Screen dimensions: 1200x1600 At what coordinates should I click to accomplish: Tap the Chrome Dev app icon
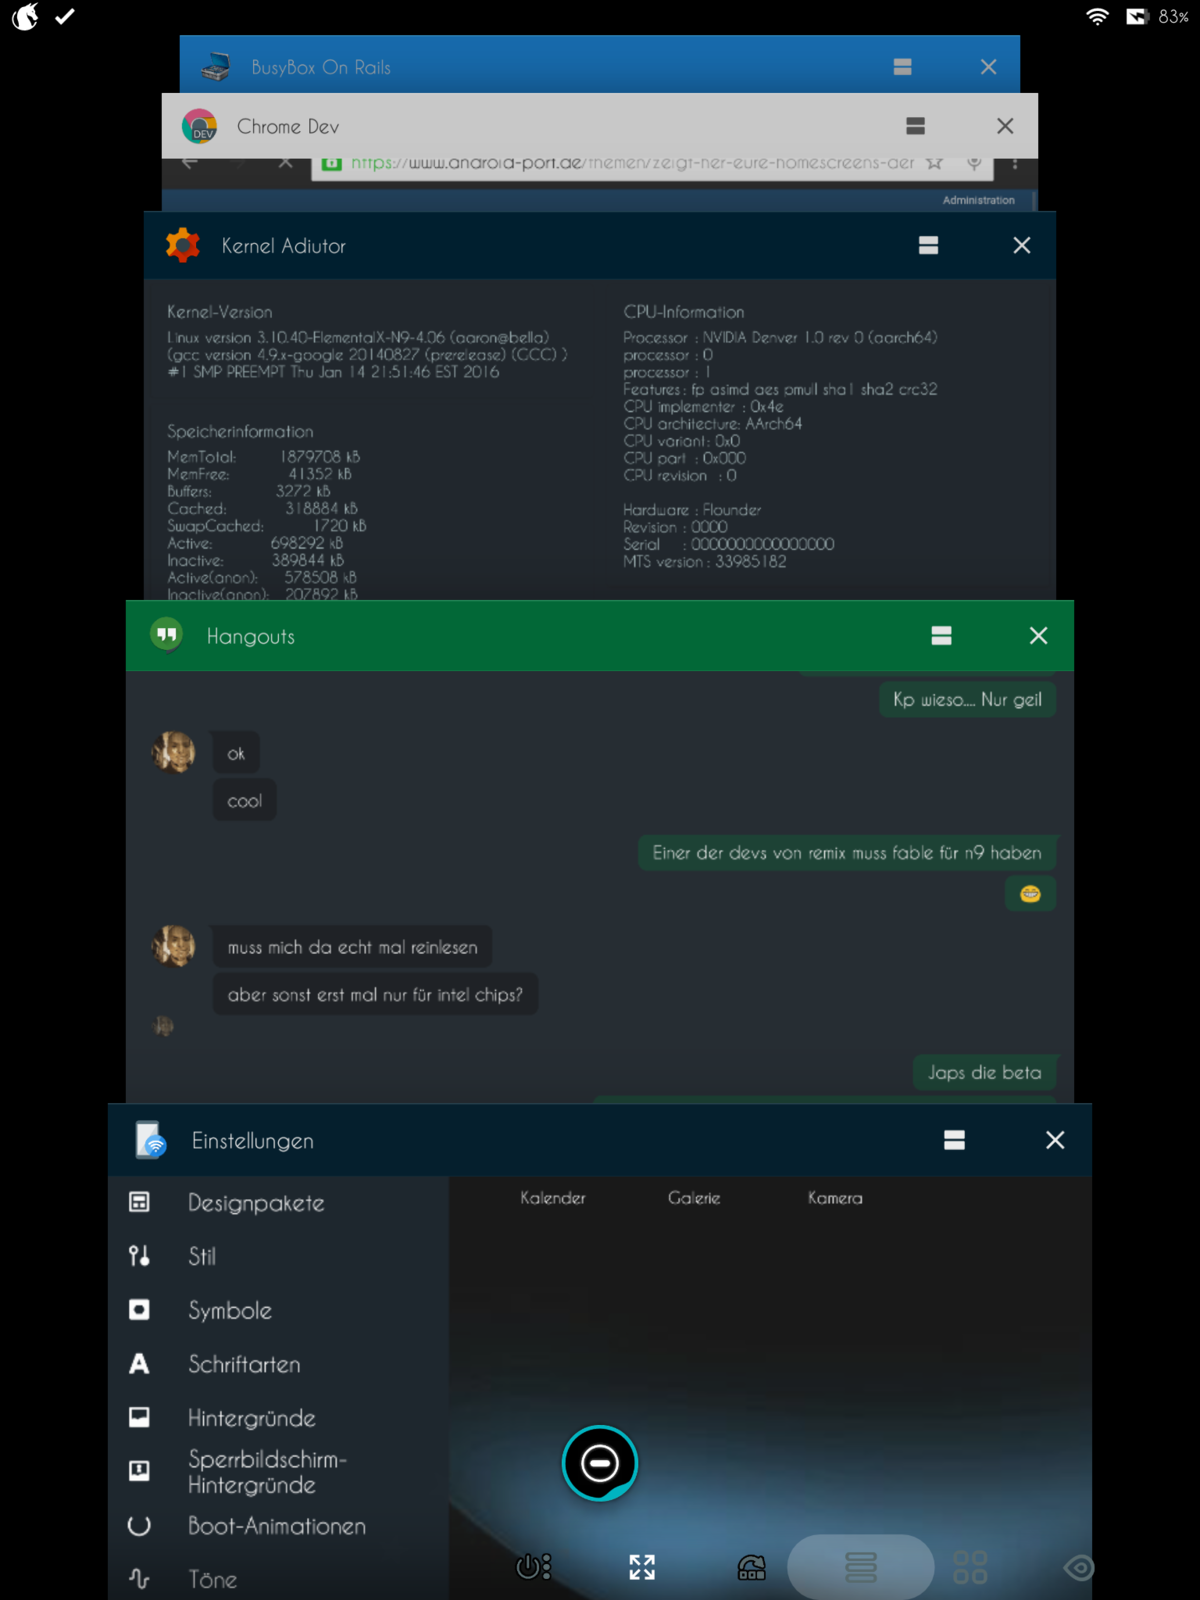click(200, 127)
